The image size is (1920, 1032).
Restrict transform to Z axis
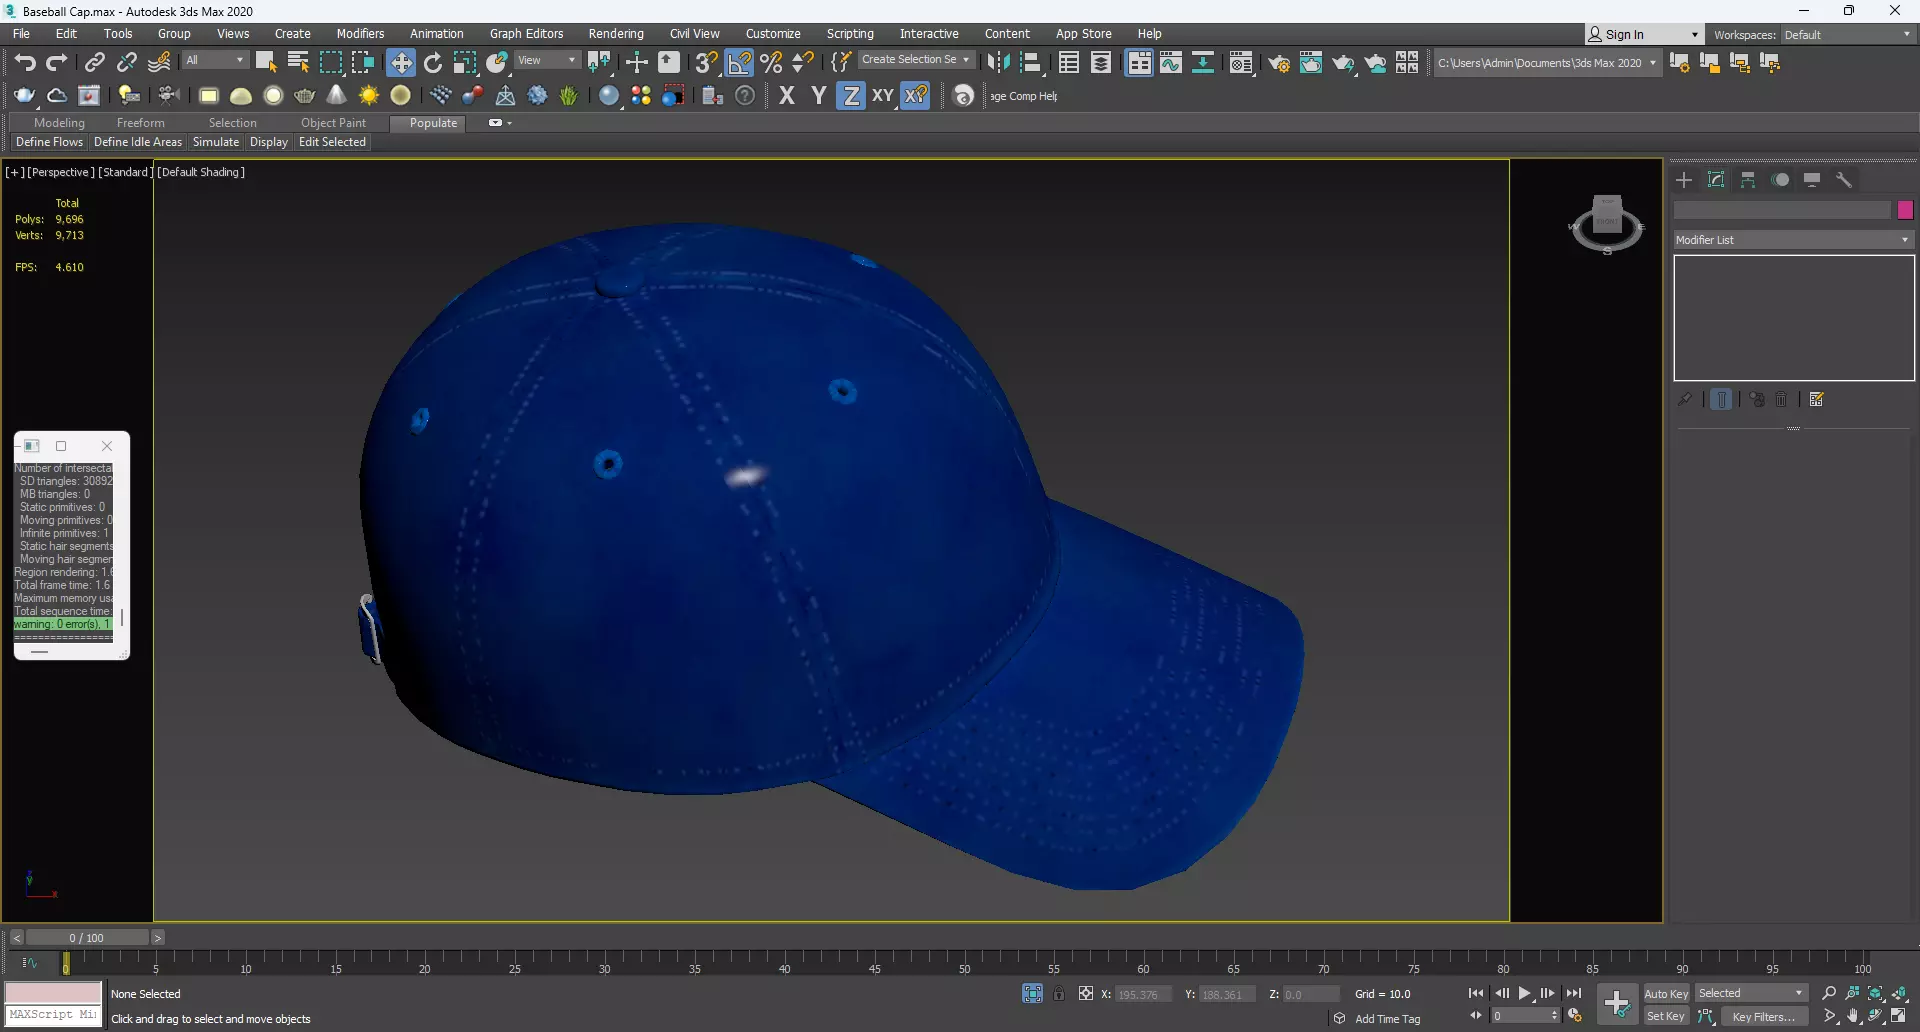tap(851, 96)
